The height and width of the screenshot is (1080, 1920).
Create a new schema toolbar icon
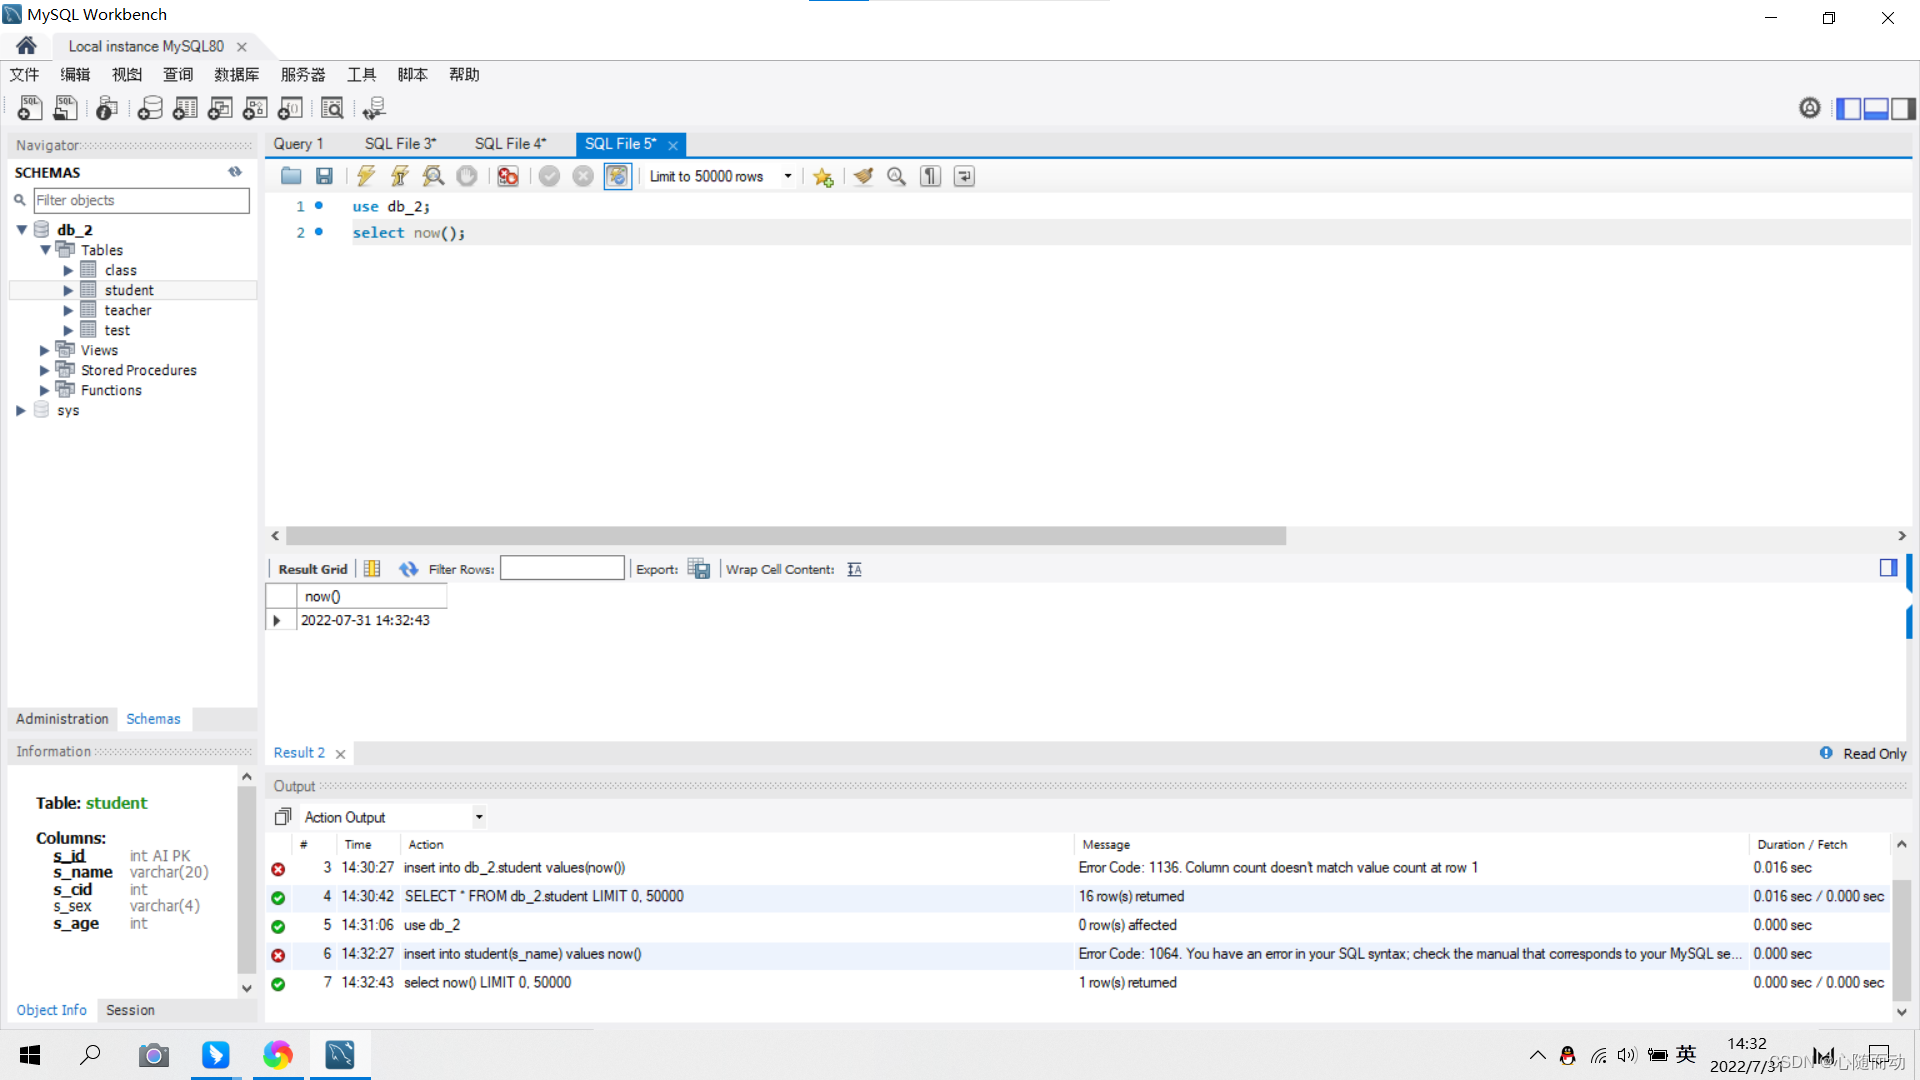click(x=150, y=108)
